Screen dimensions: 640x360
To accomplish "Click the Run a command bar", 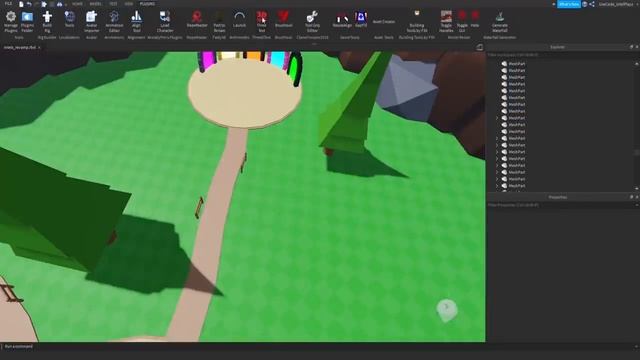I will pyautogui.click(x=318, y=347).
